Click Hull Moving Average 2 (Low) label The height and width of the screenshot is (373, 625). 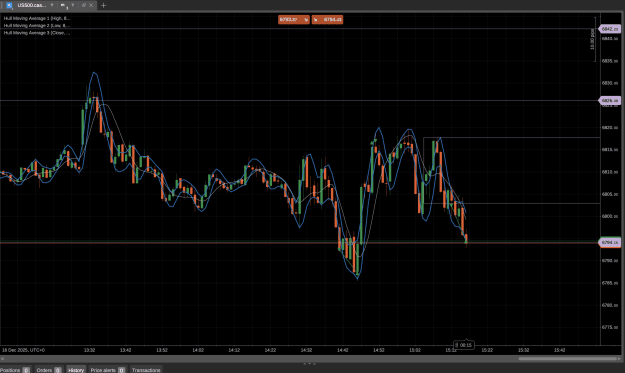(37, 26)
